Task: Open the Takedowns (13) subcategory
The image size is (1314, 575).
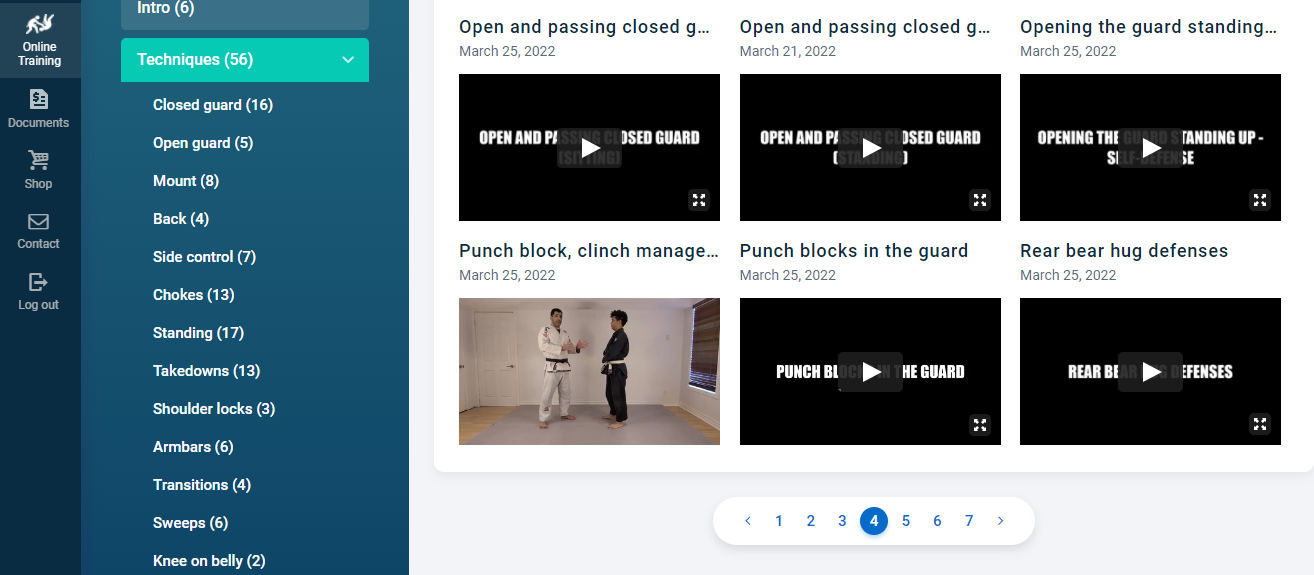Action: click(206, 371)
